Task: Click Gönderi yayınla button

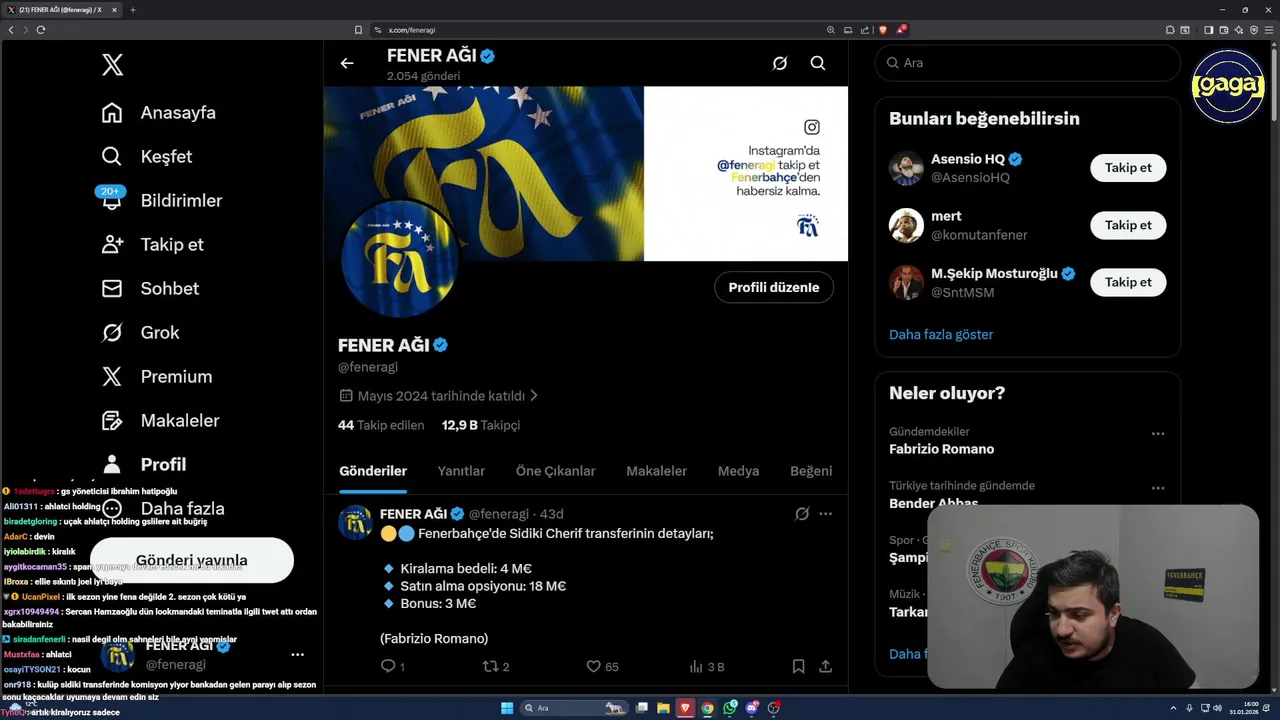Action: coord(191,560)
